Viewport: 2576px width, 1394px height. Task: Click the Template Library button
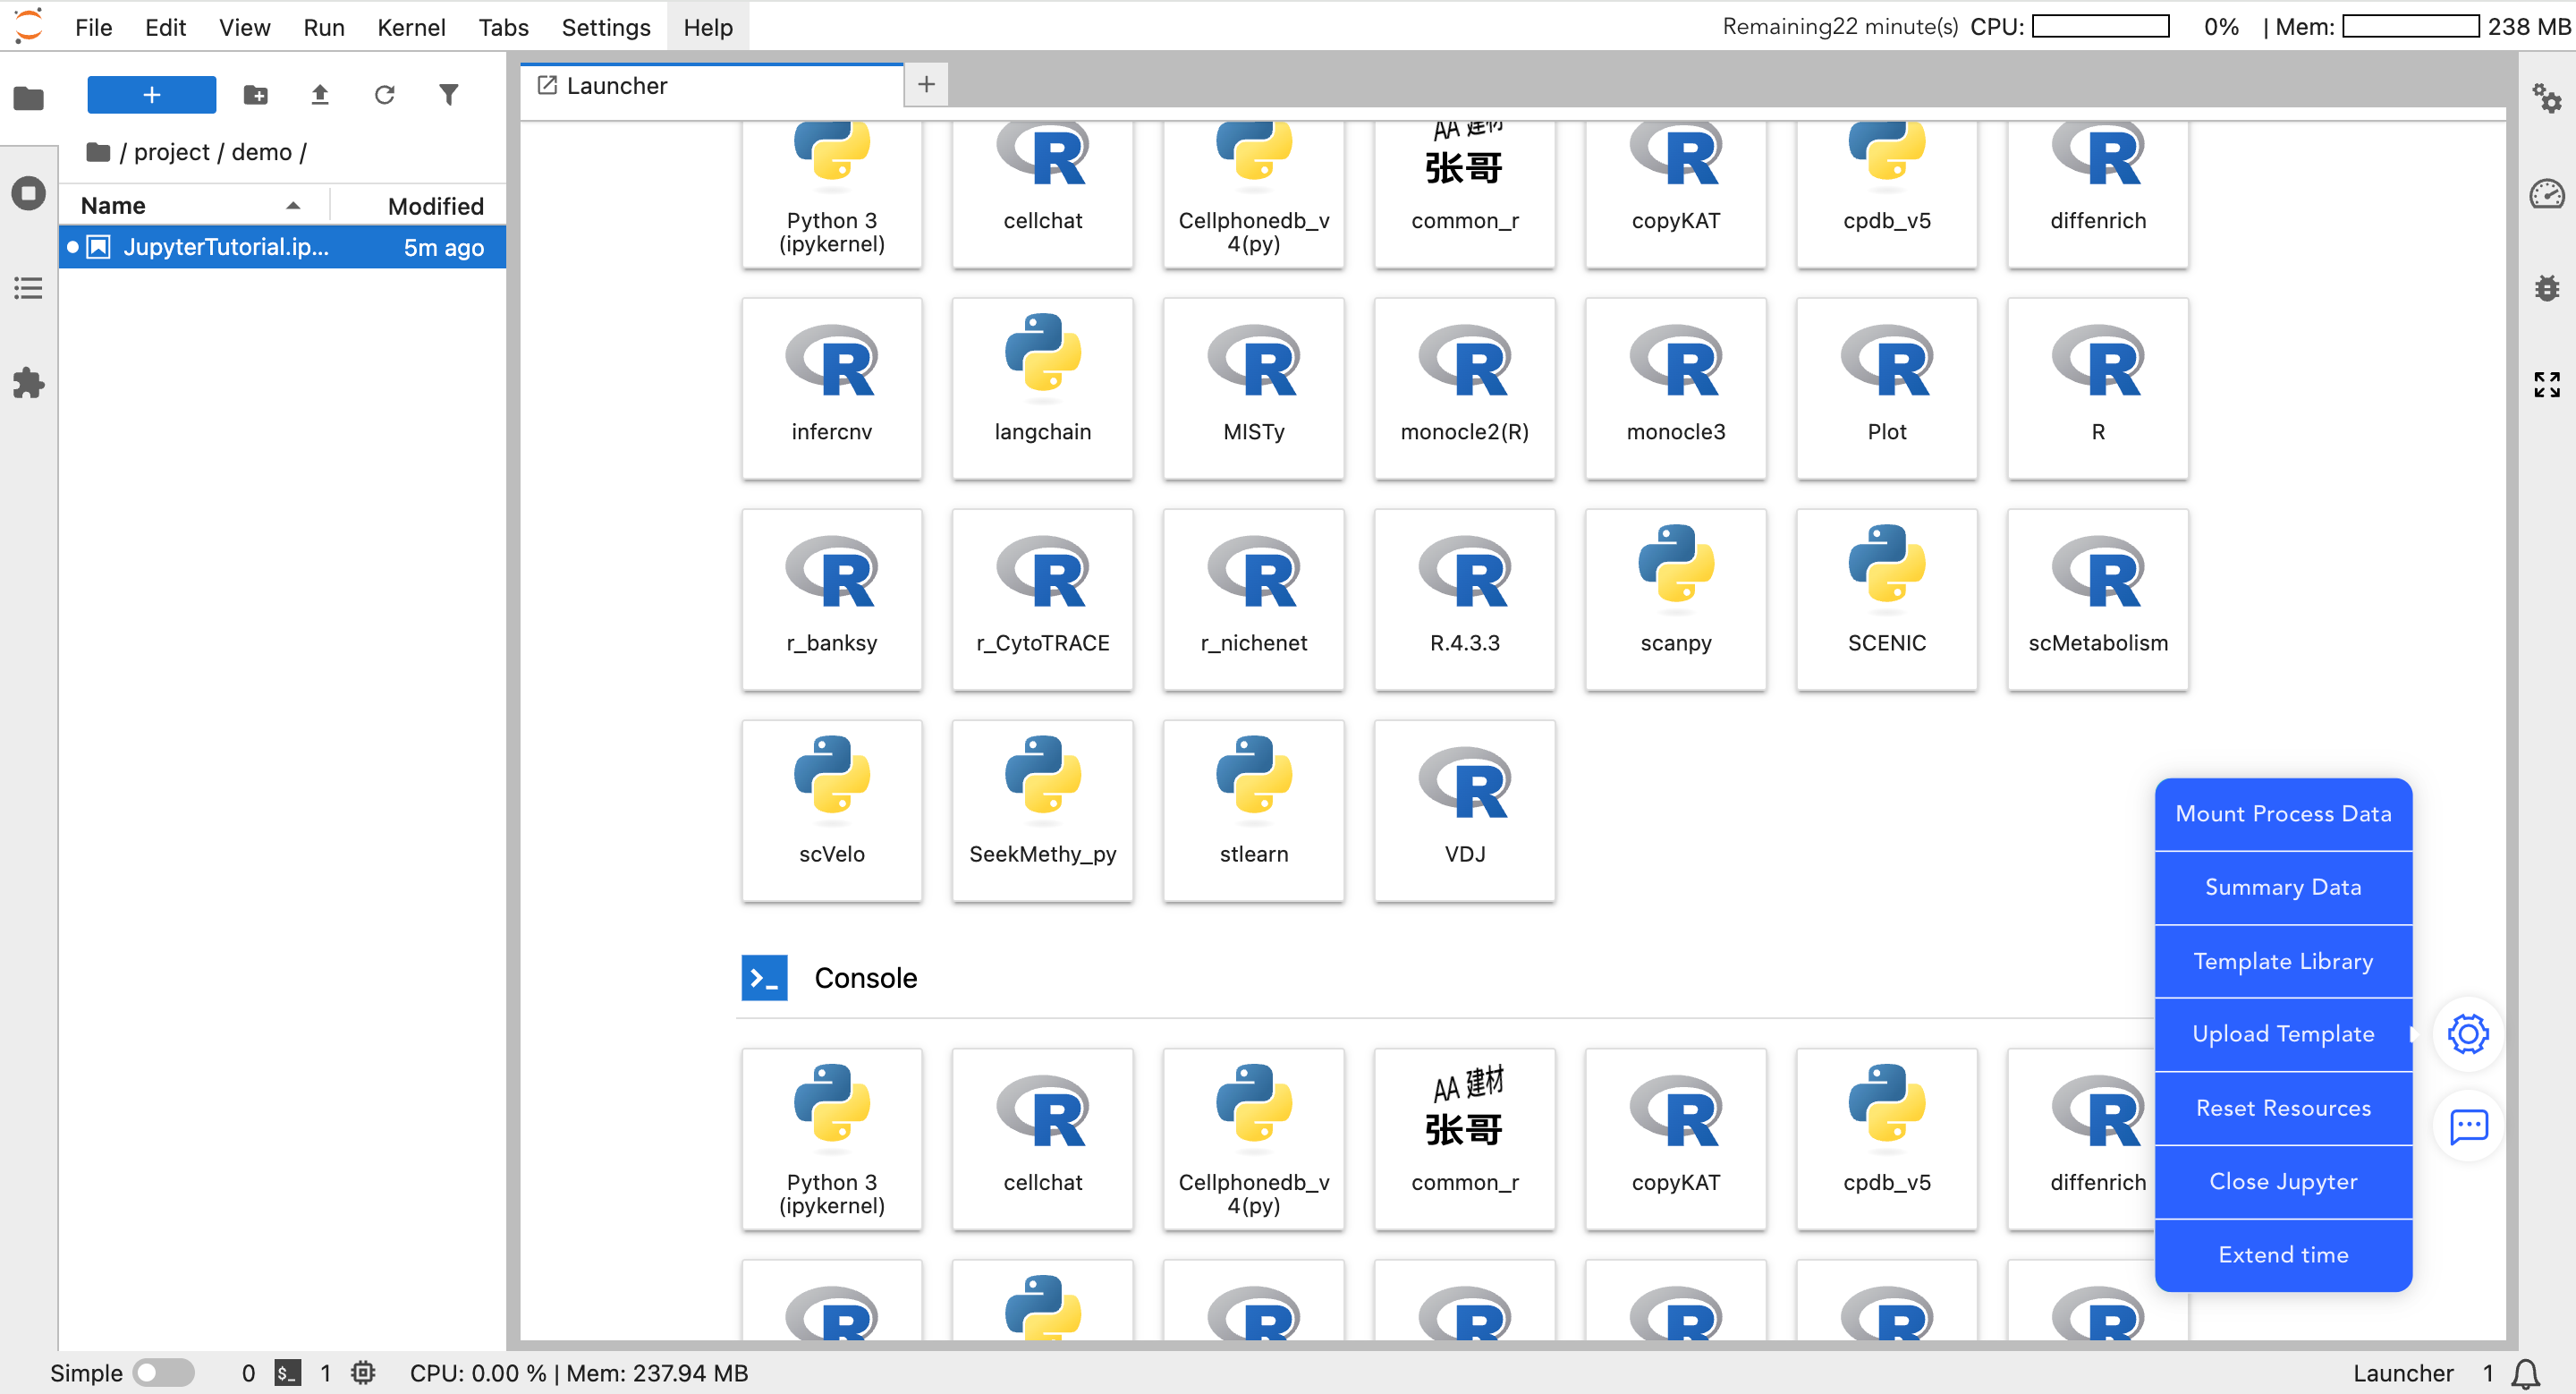2283,961
